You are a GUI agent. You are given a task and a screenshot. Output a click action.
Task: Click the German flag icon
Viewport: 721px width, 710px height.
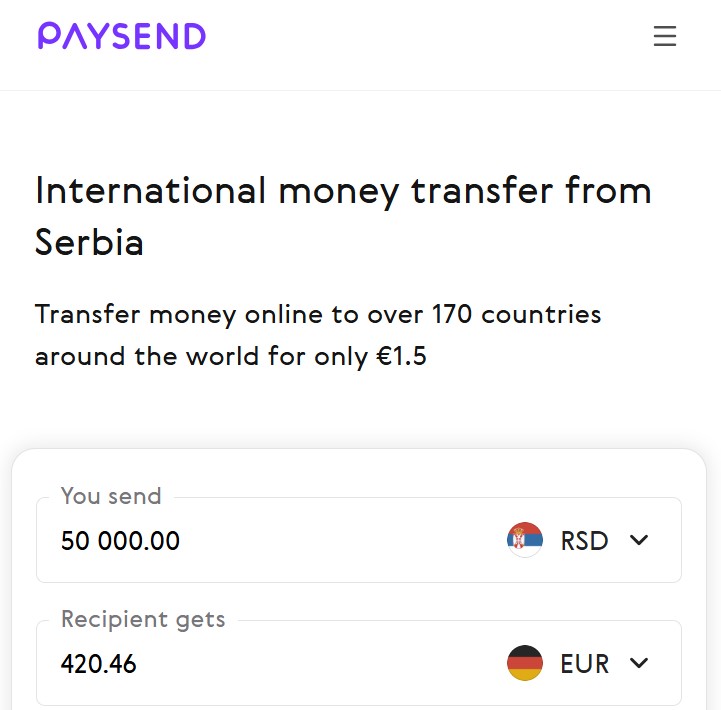point(525,663)
